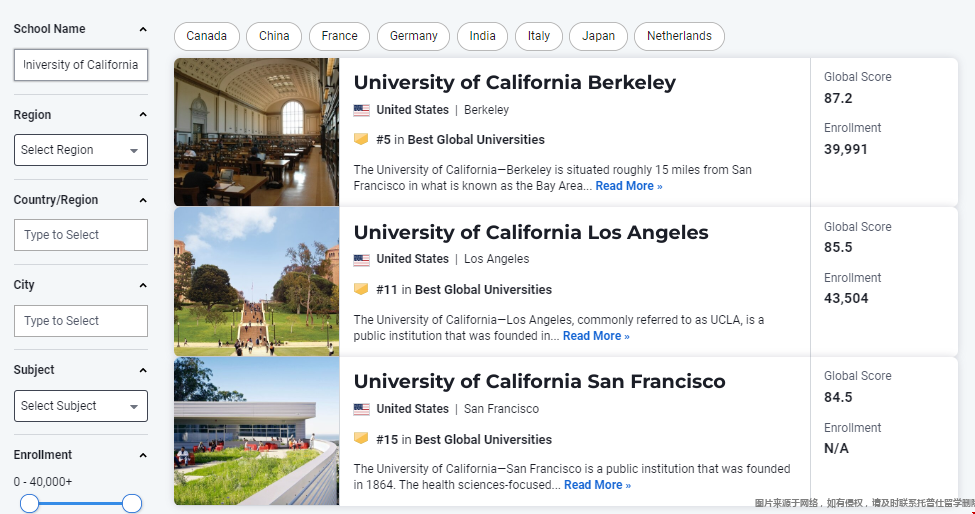975x514 pixels.
Task: Open the UCLA campus thumbnail image
Action: pos(256,282)
